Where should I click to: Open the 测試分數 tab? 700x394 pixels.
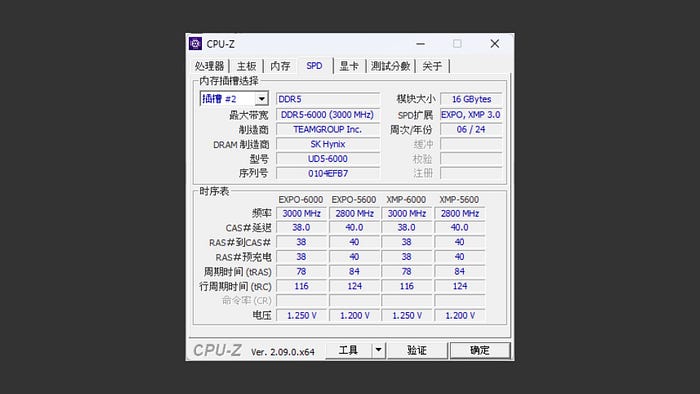[391, 66]
